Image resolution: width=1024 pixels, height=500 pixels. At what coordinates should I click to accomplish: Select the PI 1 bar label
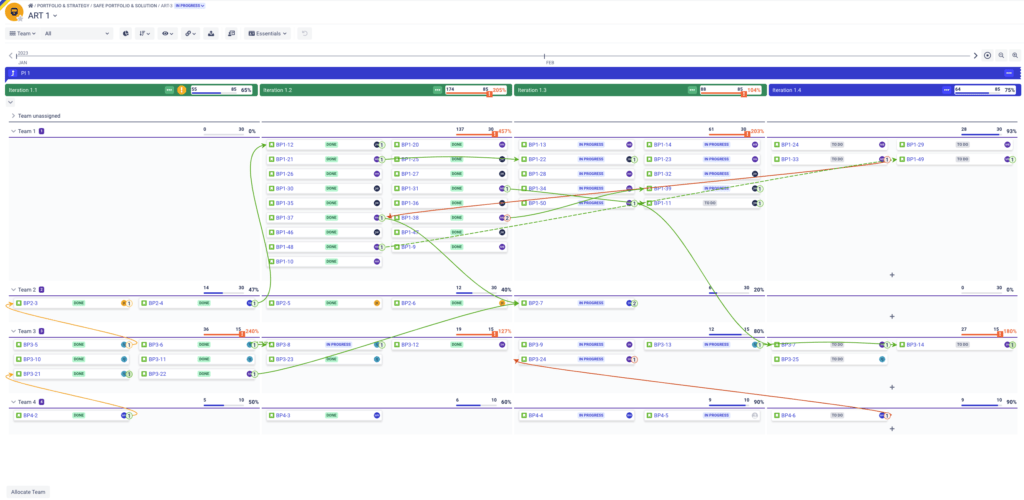pyautogui.click(x=24, y=73)
